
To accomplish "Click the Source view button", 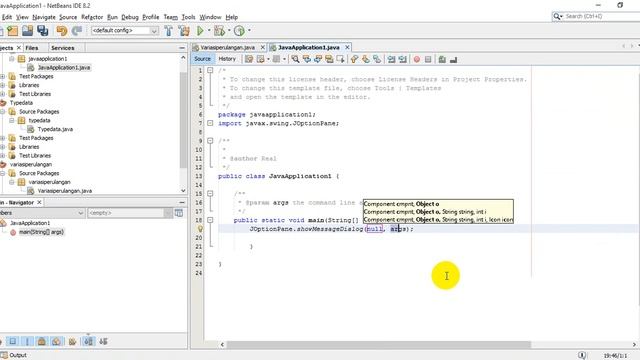I will pyautogui.click(x=202, y=59).
